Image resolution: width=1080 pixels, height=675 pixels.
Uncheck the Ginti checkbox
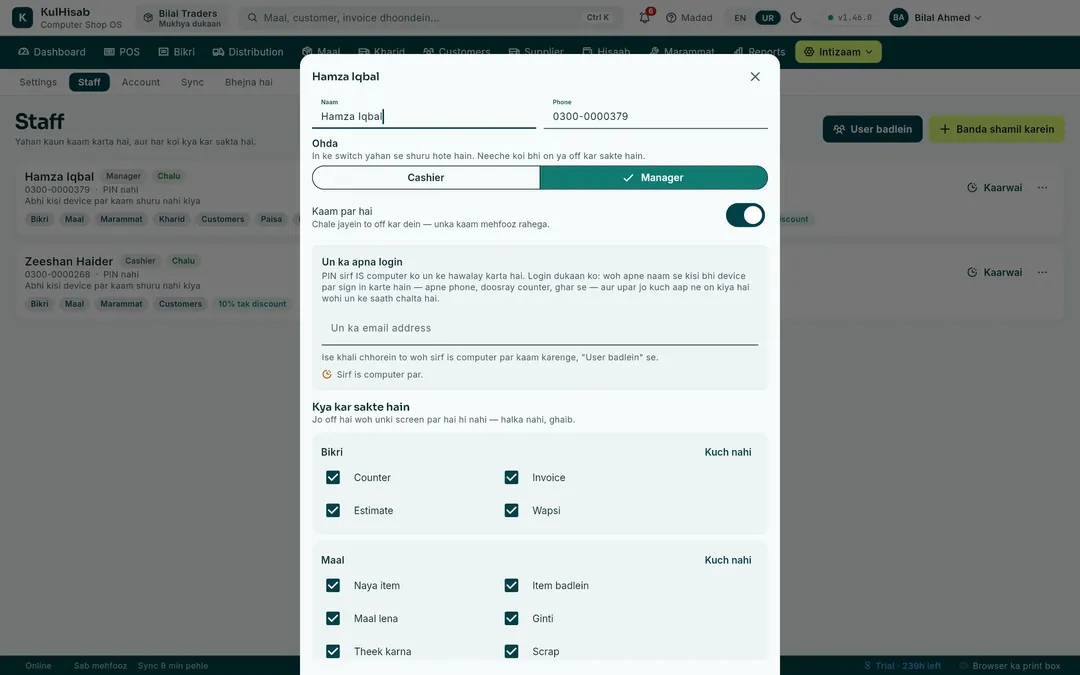click(511, 619)
